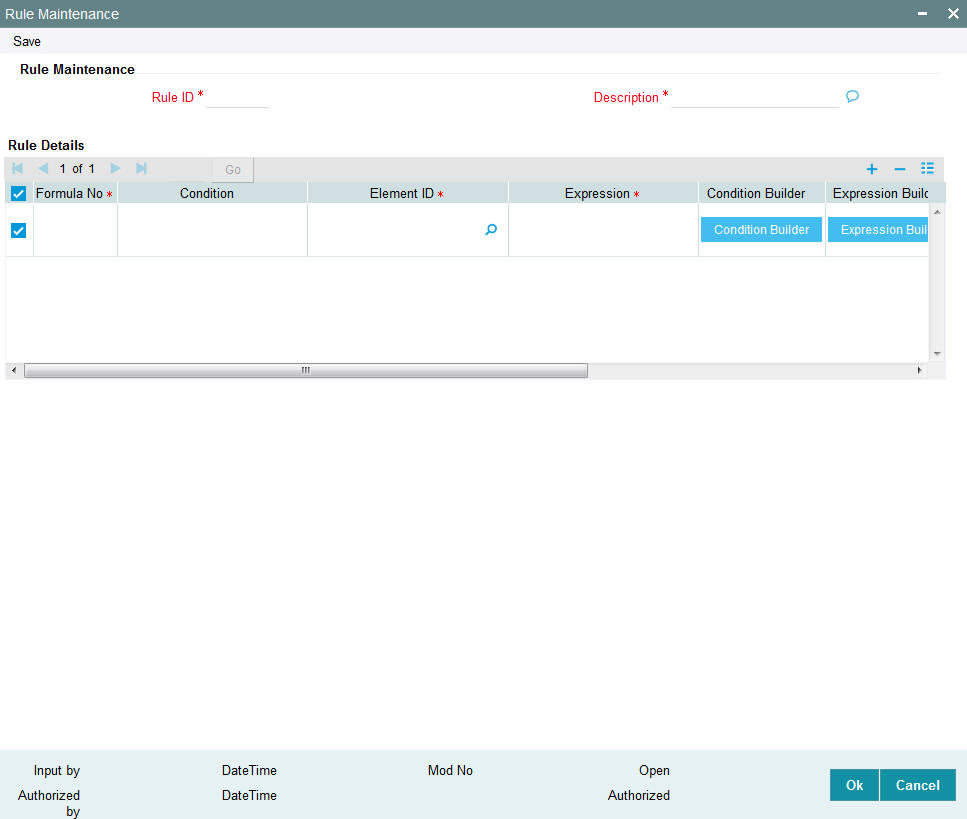This screenshot has height=819, width=967.
Task: Open Description text editor bubble icon
Action: coord(852,96)
